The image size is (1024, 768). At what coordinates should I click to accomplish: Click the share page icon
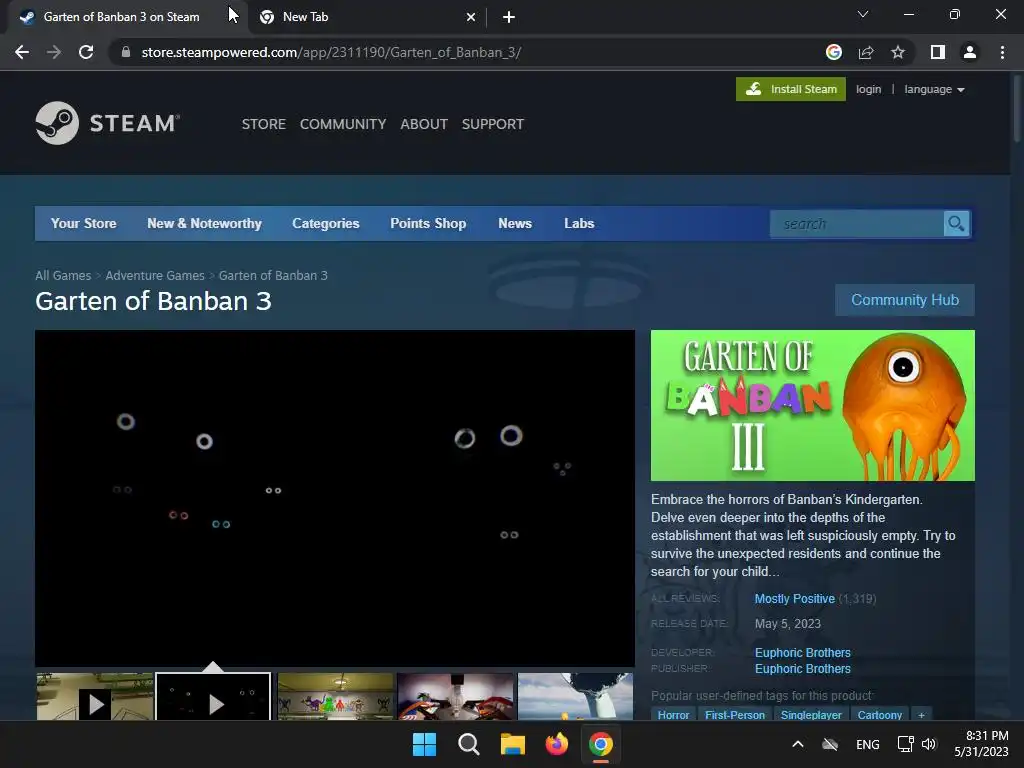[x=866, y=52]
